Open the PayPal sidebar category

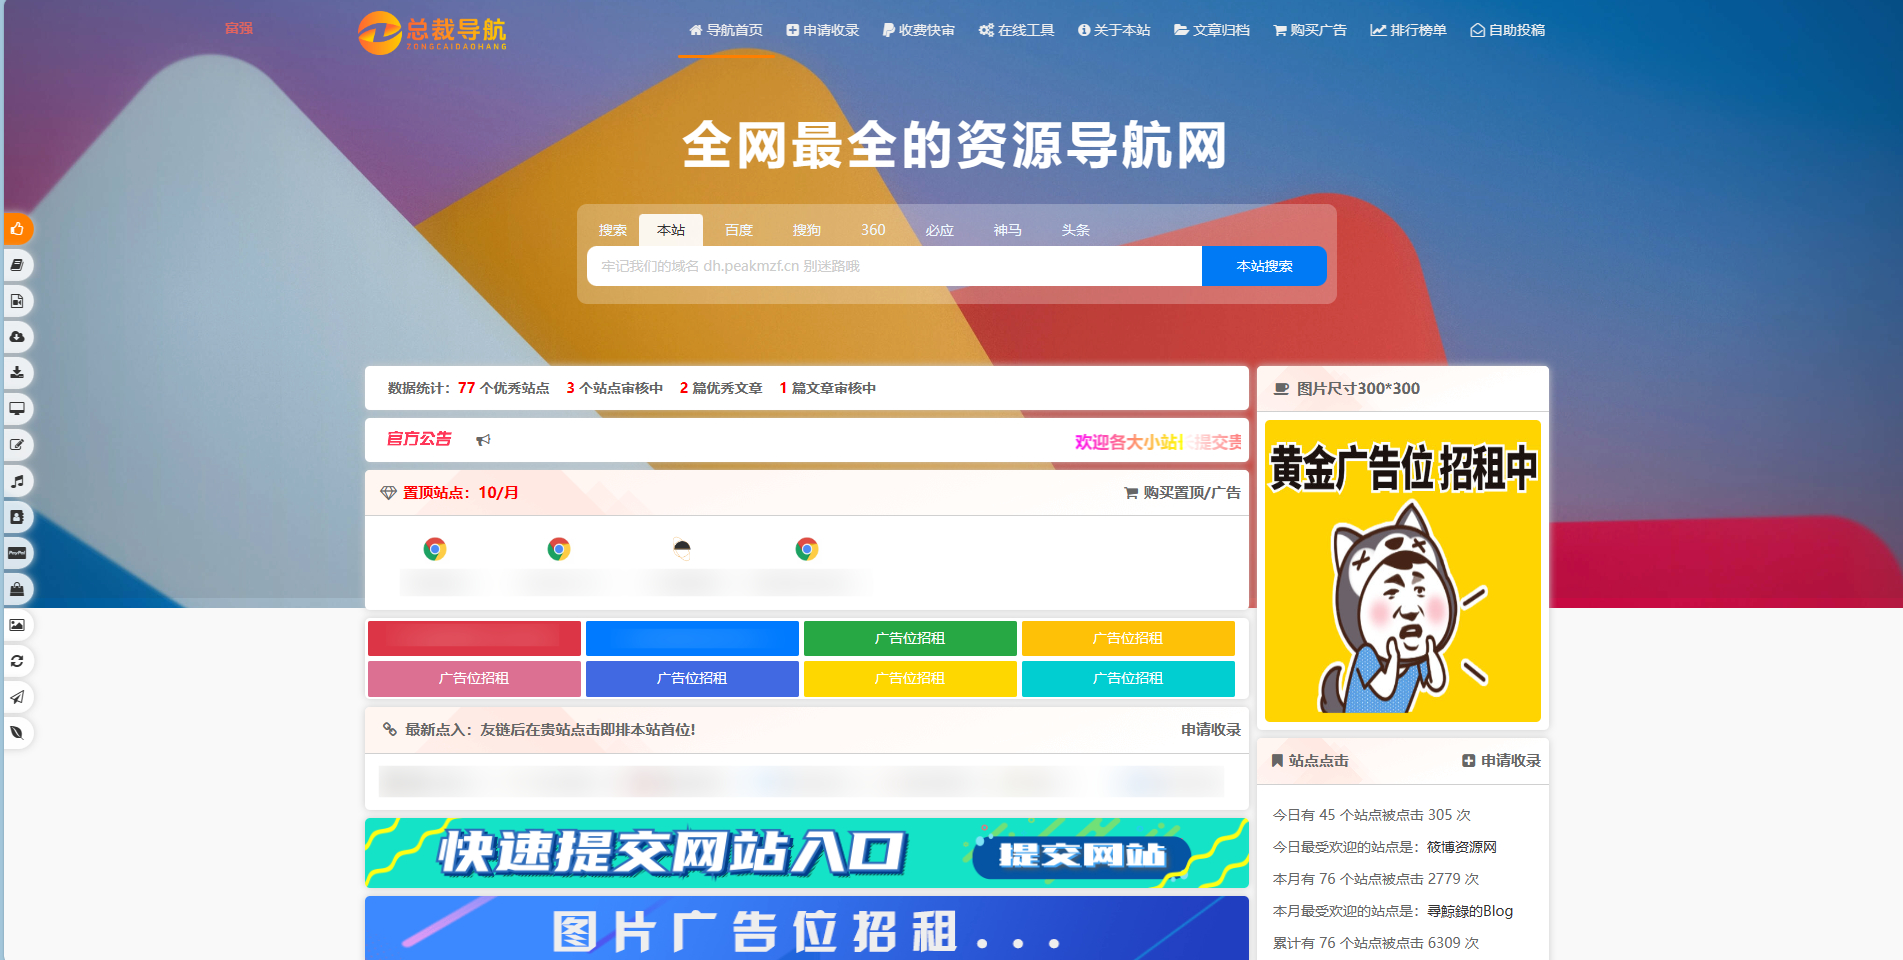click(17, 553)
